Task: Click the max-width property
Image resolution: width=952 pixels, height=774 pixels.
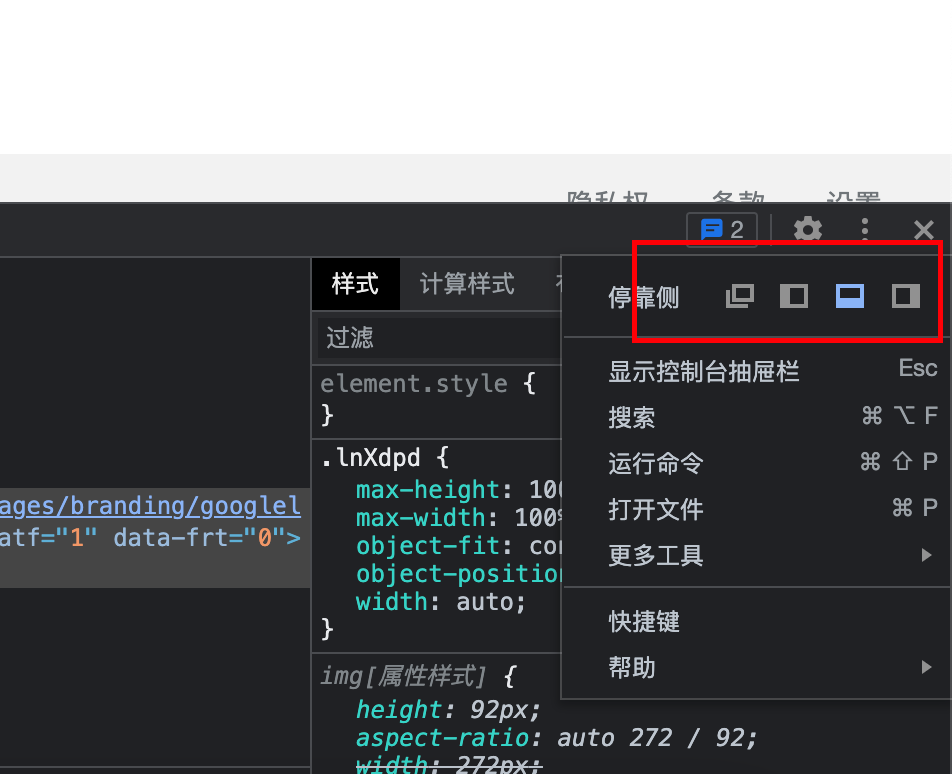Action: point(420,518)
